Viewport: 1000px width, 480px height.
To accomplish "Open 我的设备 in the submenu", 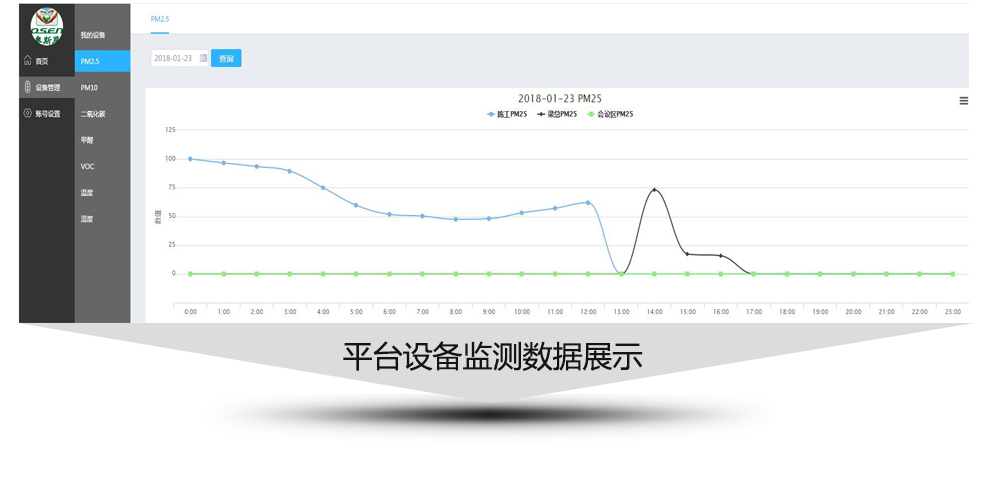I will coord(93,35).
